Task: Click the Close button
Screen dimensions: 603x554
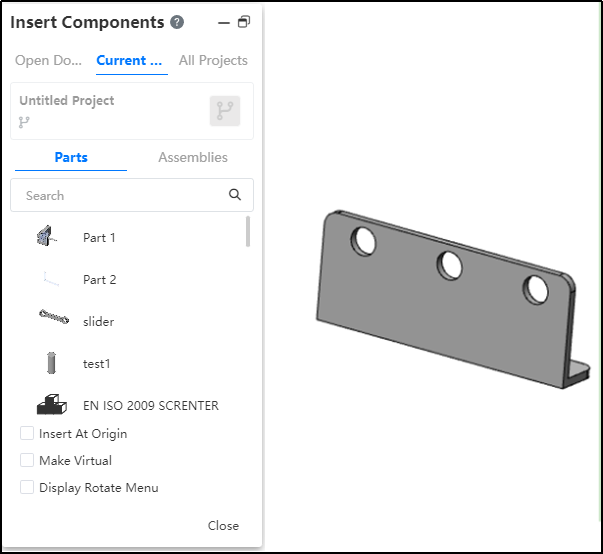Action: pos(223,526)
